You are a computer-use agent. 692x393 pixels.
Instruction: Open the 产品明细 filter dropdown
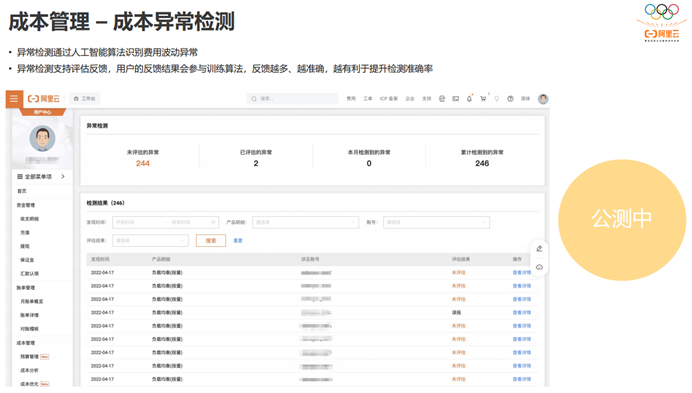pos(305,223)
